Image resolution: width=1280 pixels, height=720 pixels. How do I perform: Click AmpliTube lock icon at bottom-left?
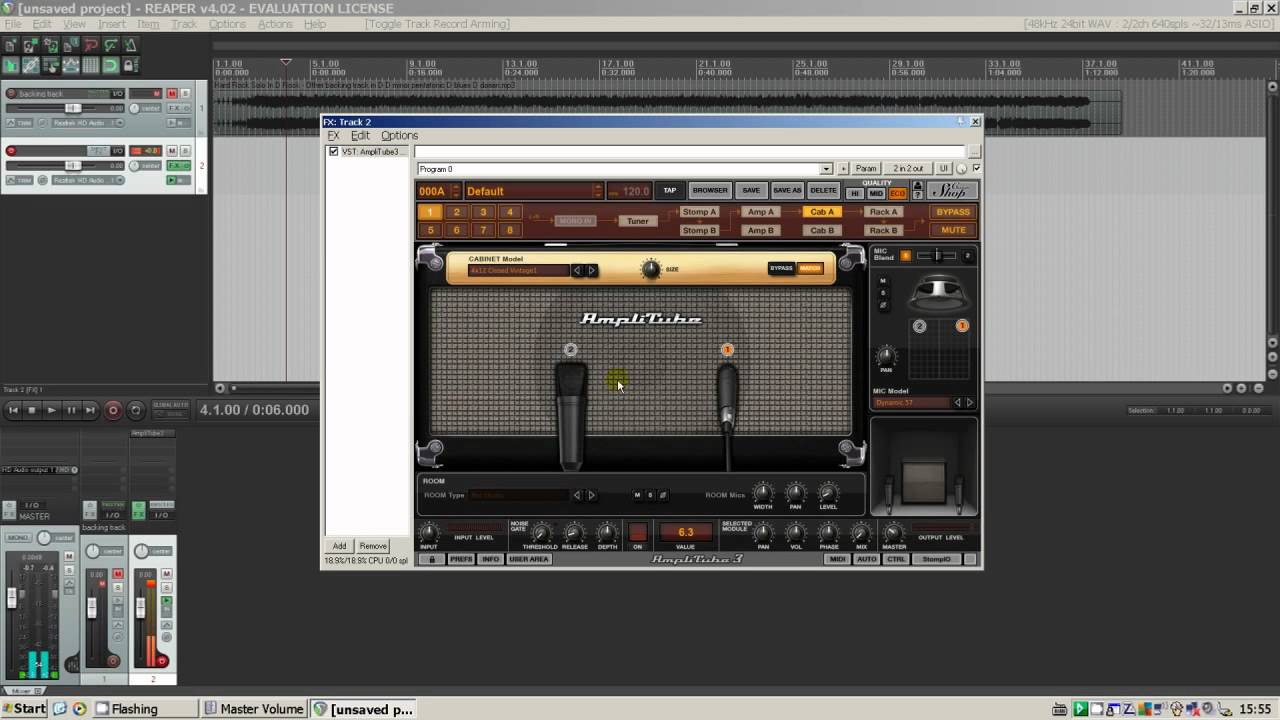pyautogui.click(x=432, y=559)
